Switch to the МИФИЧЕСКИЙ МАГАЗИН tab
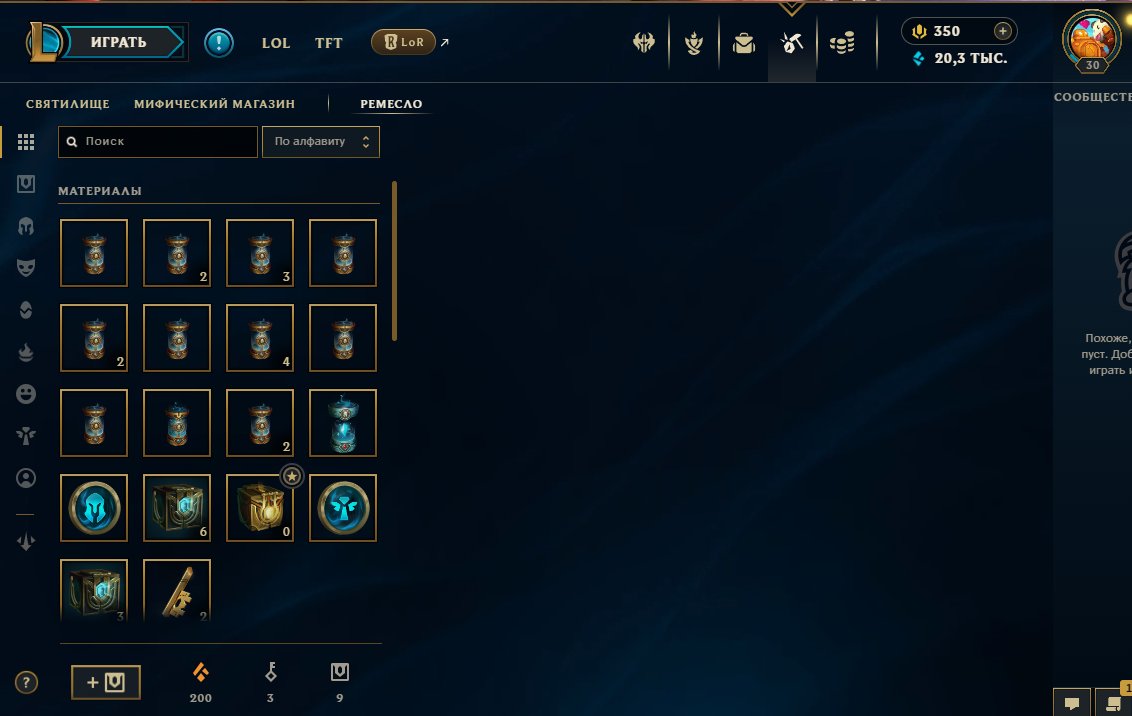This screenshot has width=1132, height=716. [214, 104]
